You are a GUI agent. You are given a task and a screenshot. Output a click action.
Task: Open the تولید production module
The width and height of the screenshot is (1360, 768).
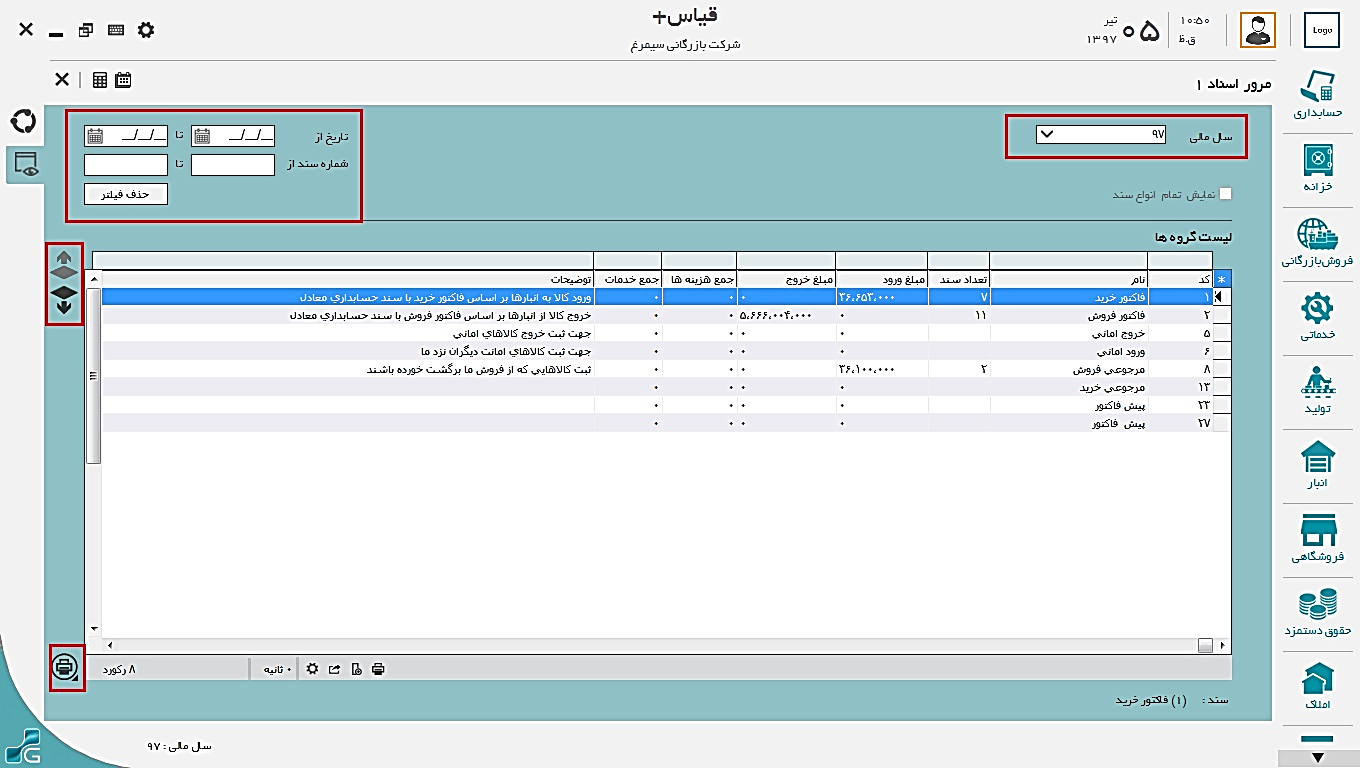(1317, 390)
